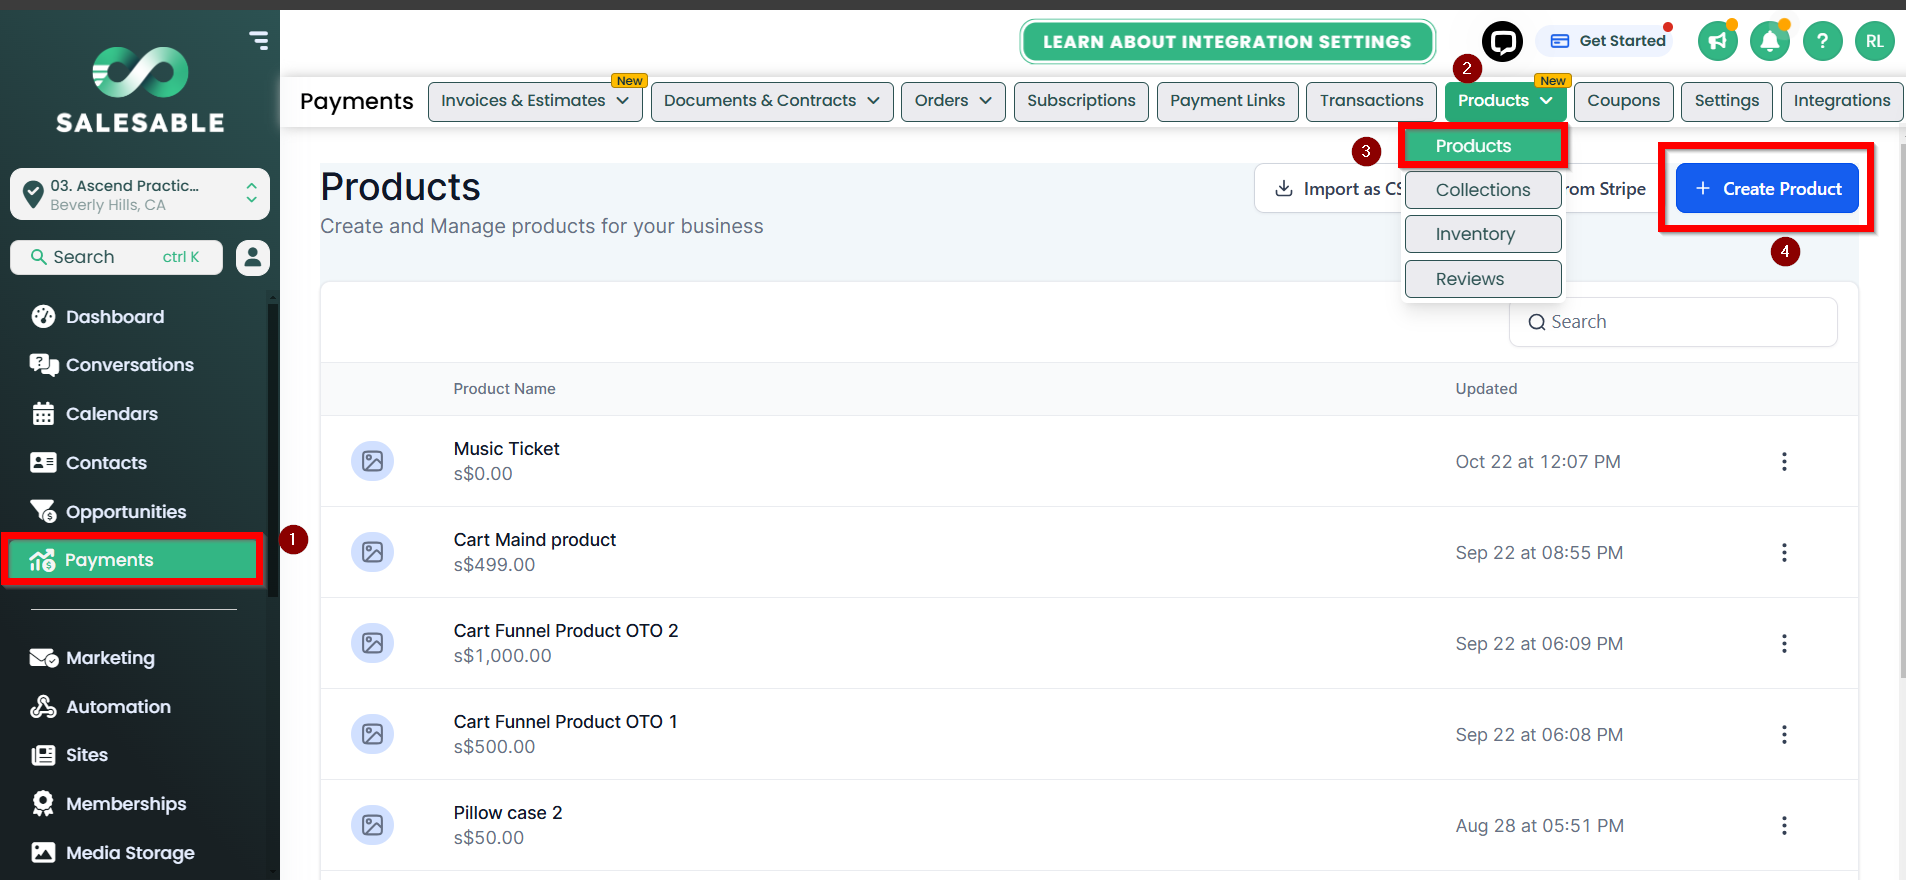This screenshot has height=880, width=1906.
Task: Expand the Orders dropdown
Action: [x=953, y=101]
